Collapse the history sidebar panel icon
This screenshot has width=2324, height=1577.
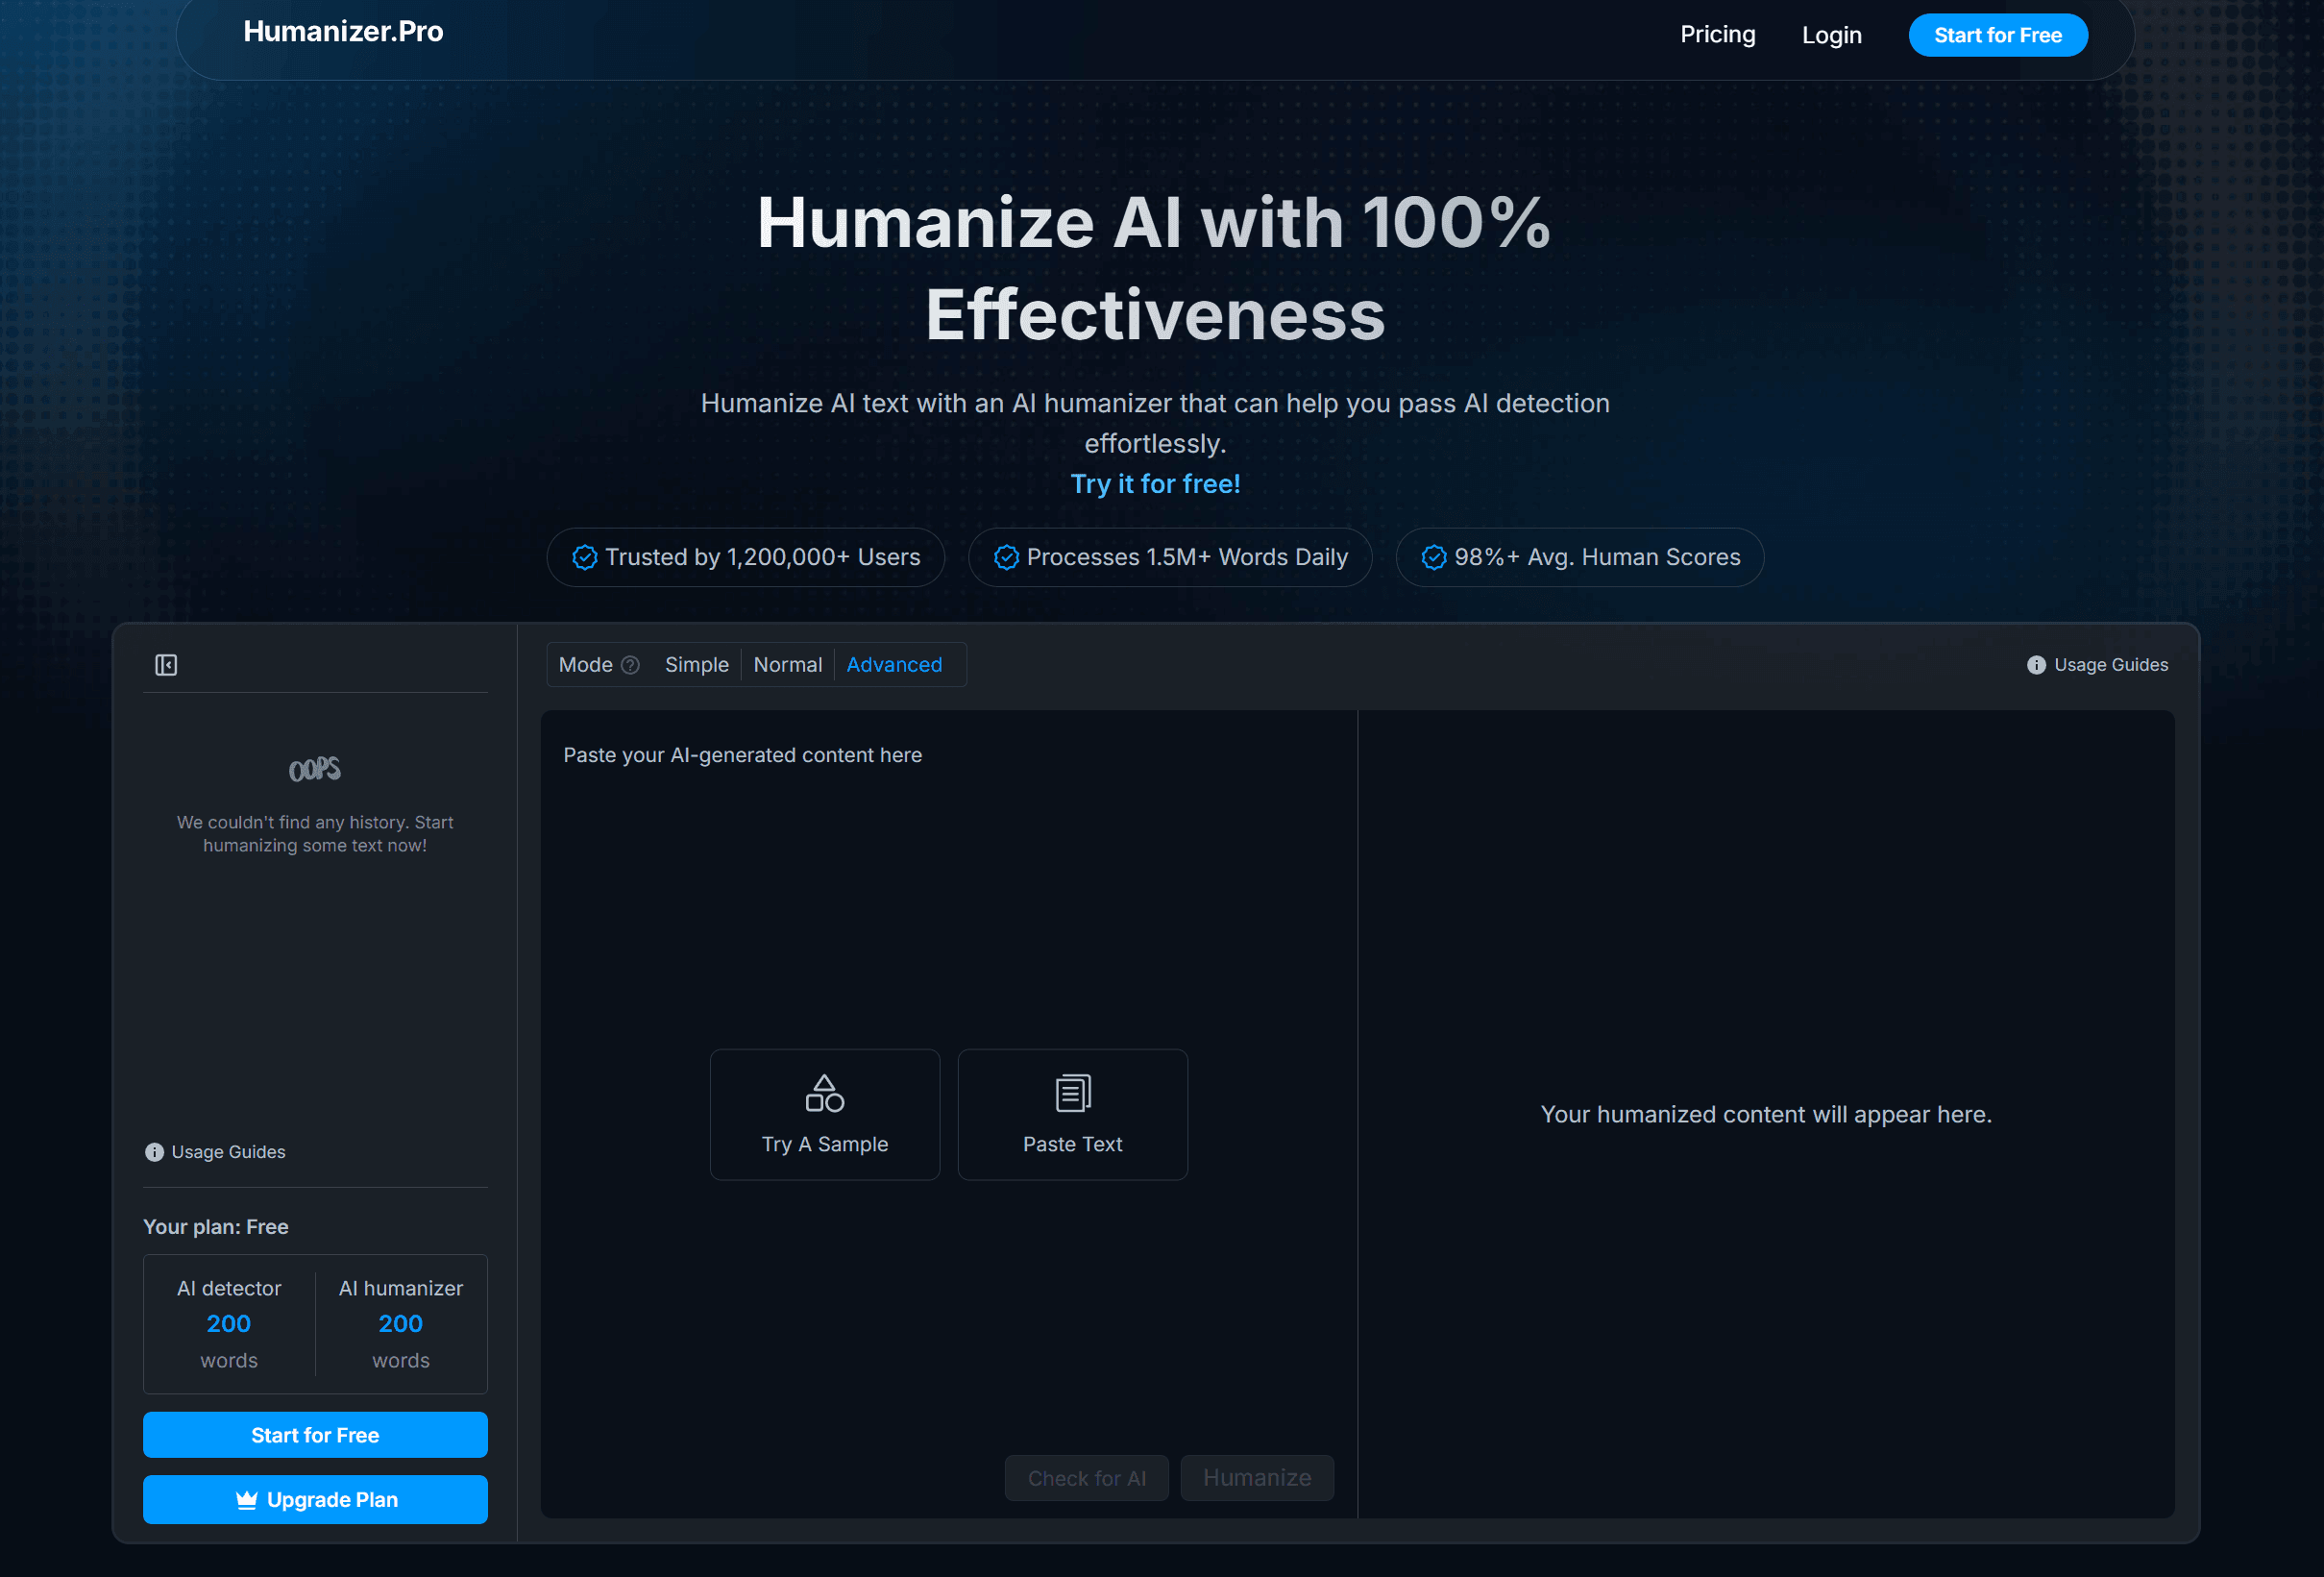[166, 665]
